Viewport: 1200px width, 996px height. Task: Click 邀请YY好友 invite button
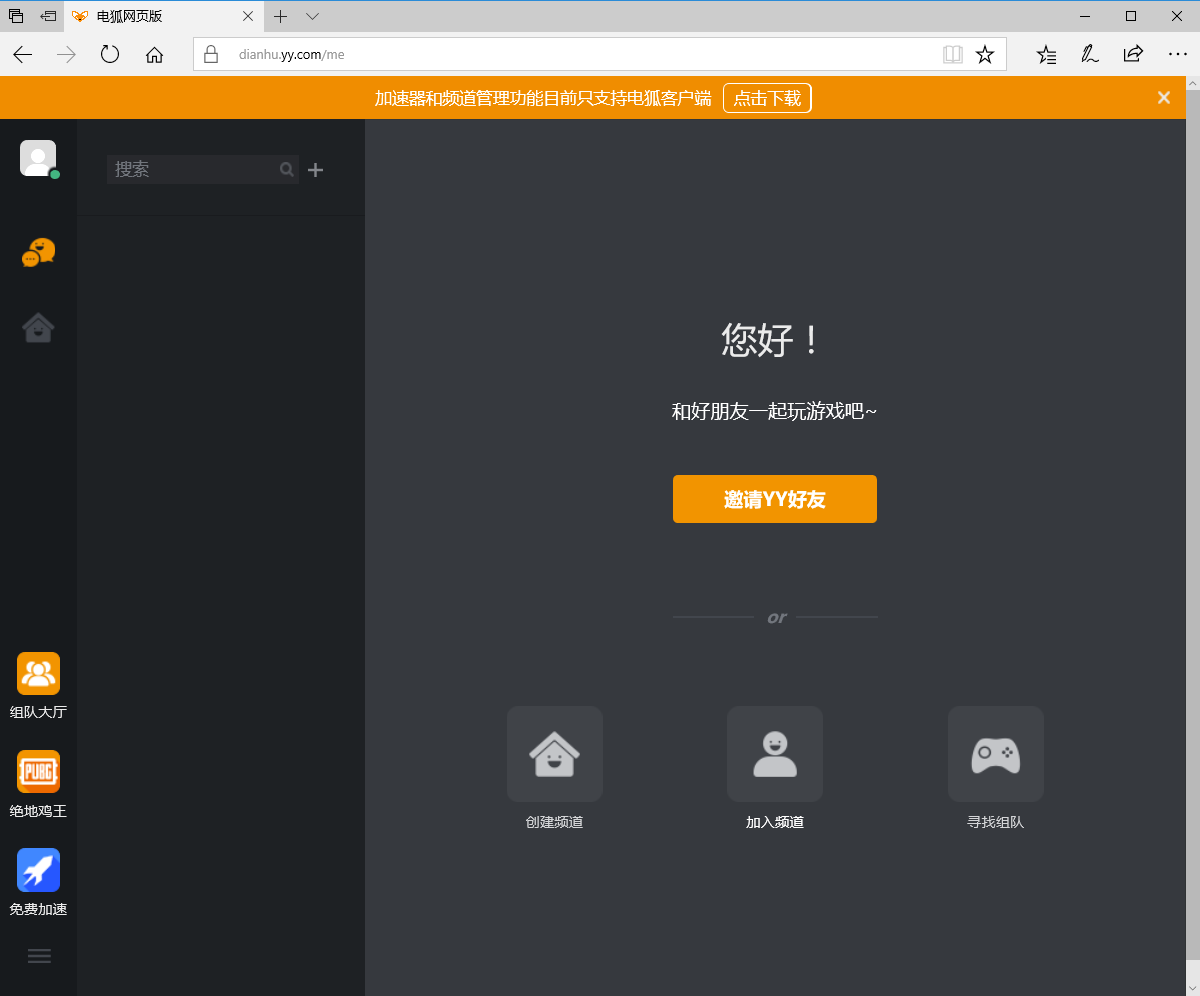pyautogui.click(x=775, y=499)
